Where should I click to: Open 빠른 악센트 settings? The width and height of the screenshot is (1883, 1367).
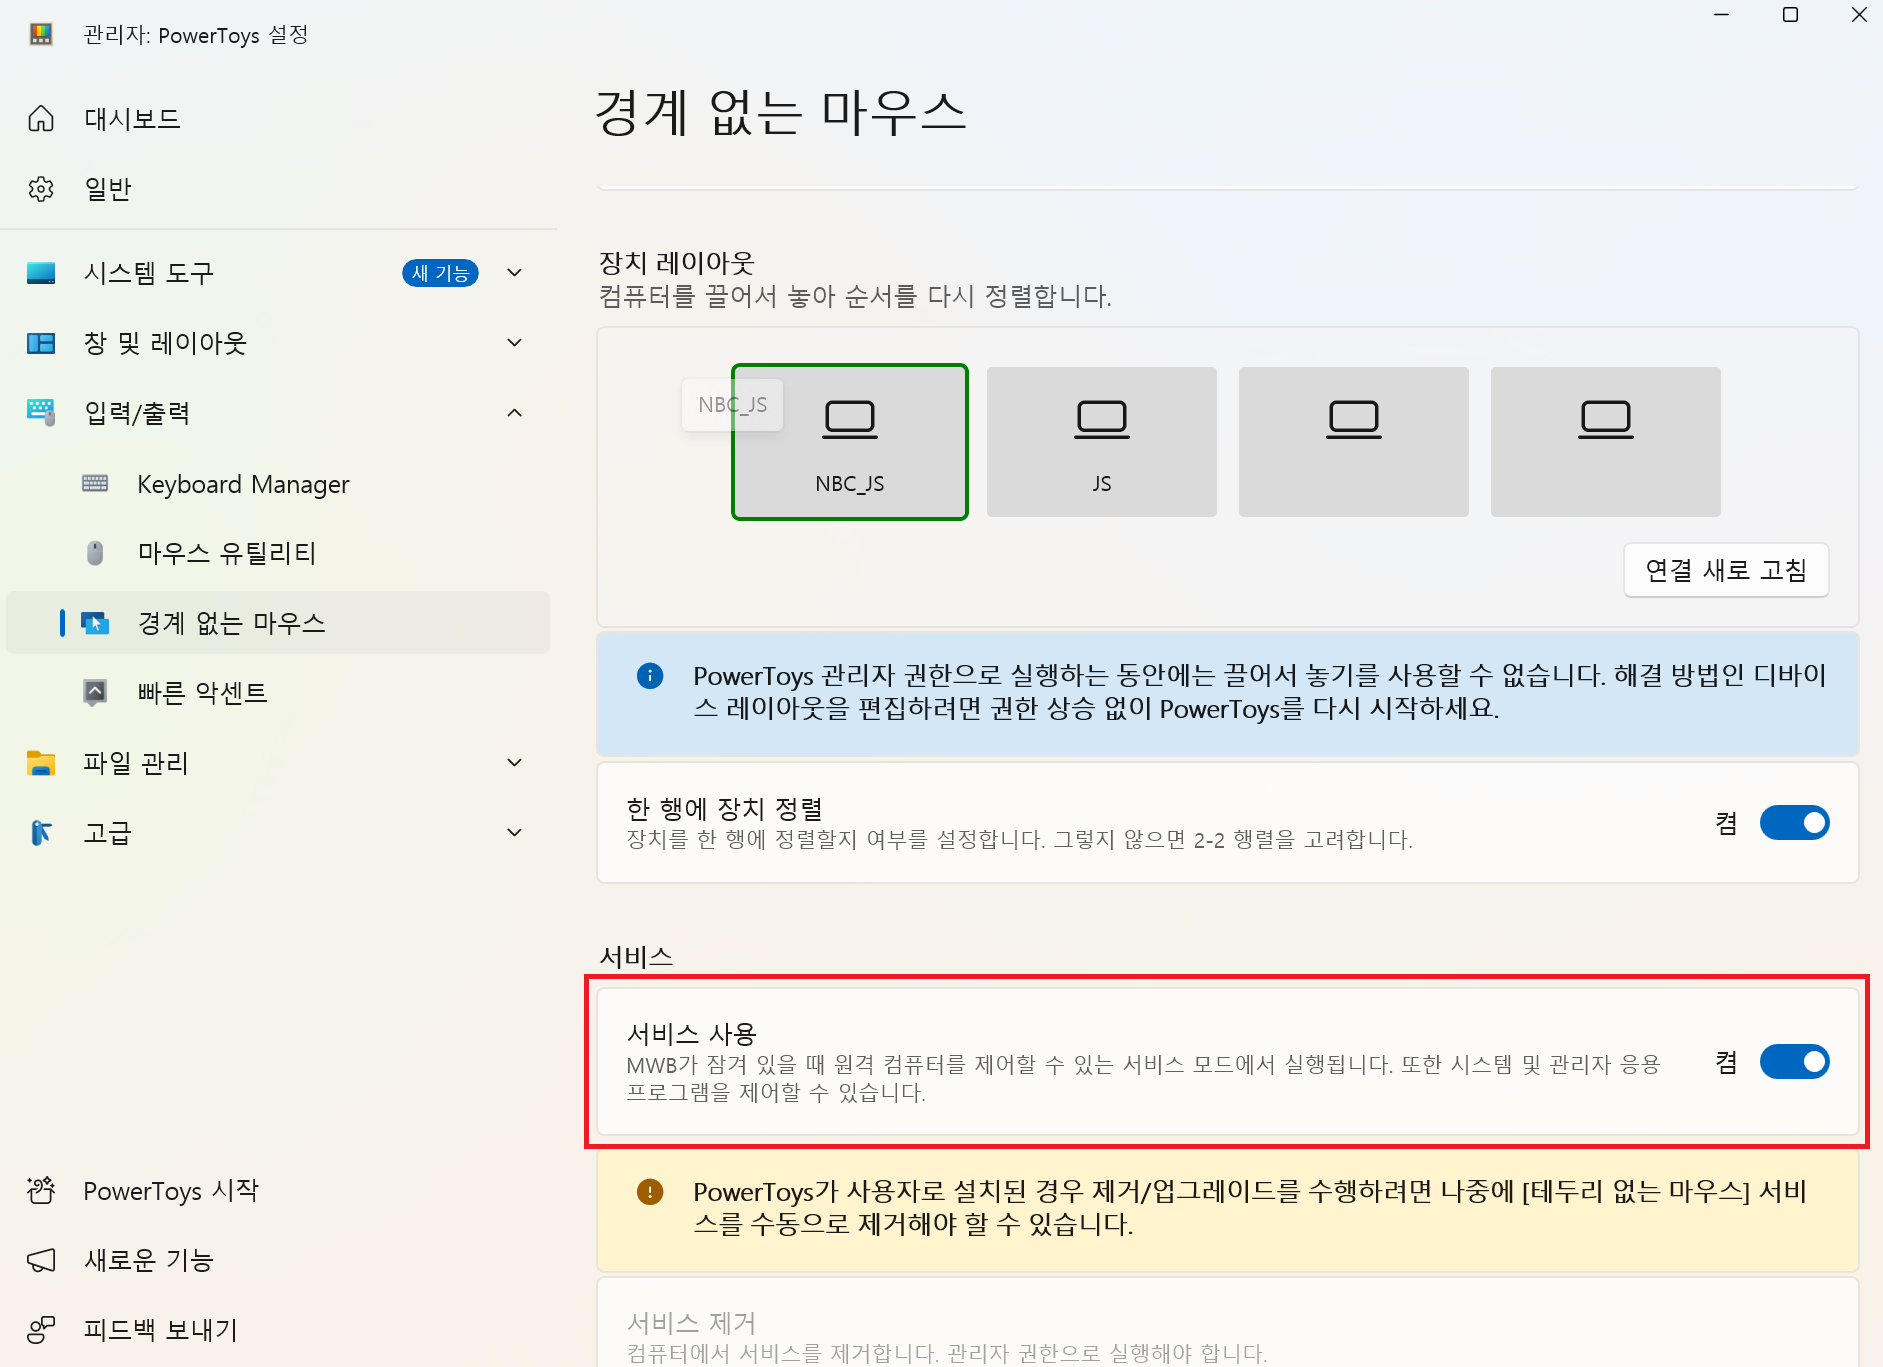point(278,692)
